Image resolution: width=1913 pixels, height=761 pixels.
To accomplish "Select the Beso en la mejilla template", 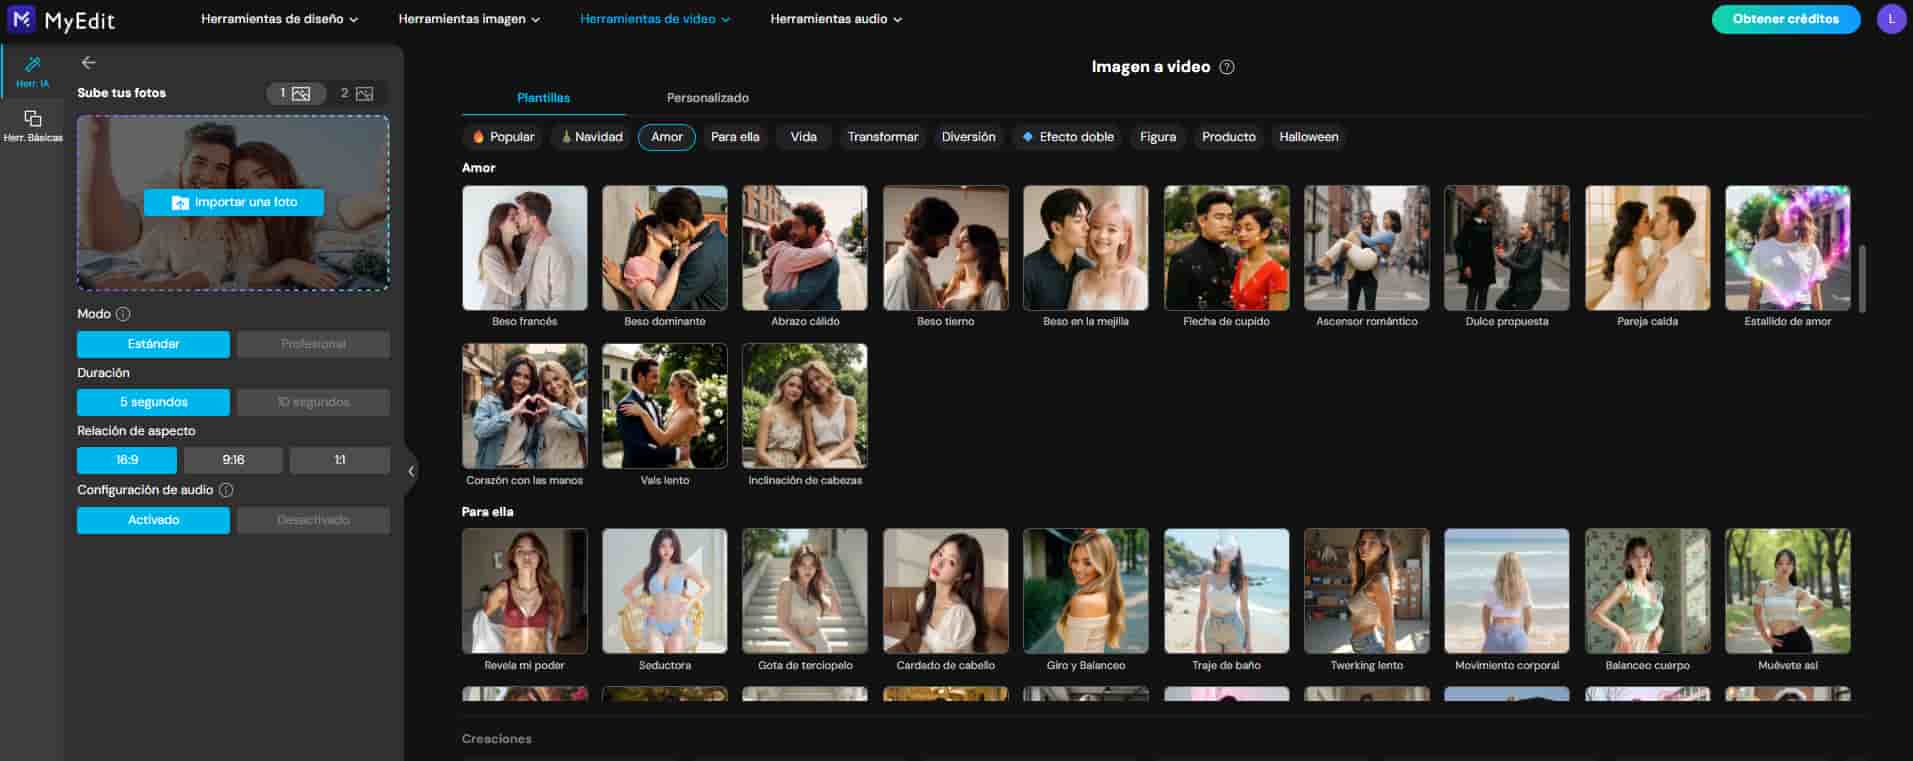I will pyautogui.click(x=1086, y=248).
